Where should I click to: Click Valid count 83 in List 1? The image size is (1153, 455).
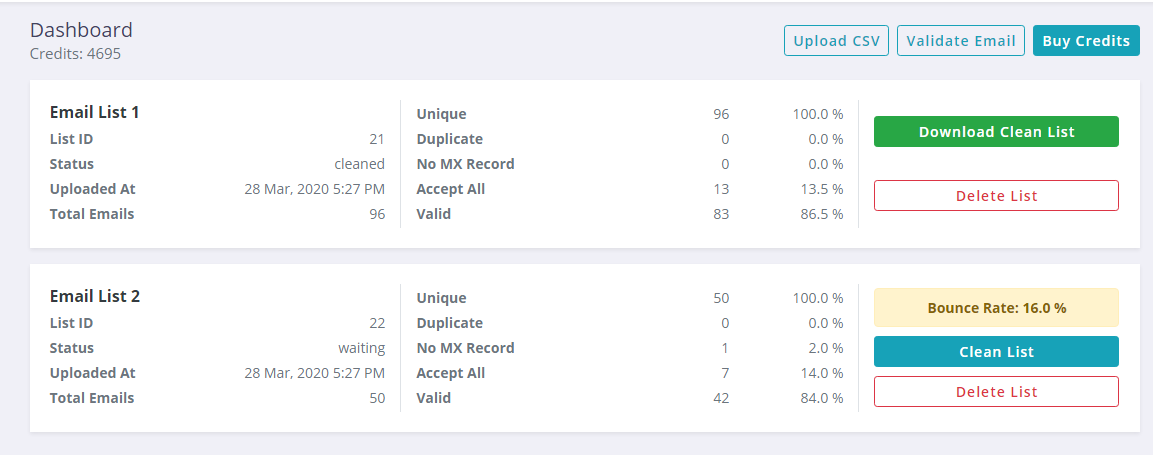point(721,214)
